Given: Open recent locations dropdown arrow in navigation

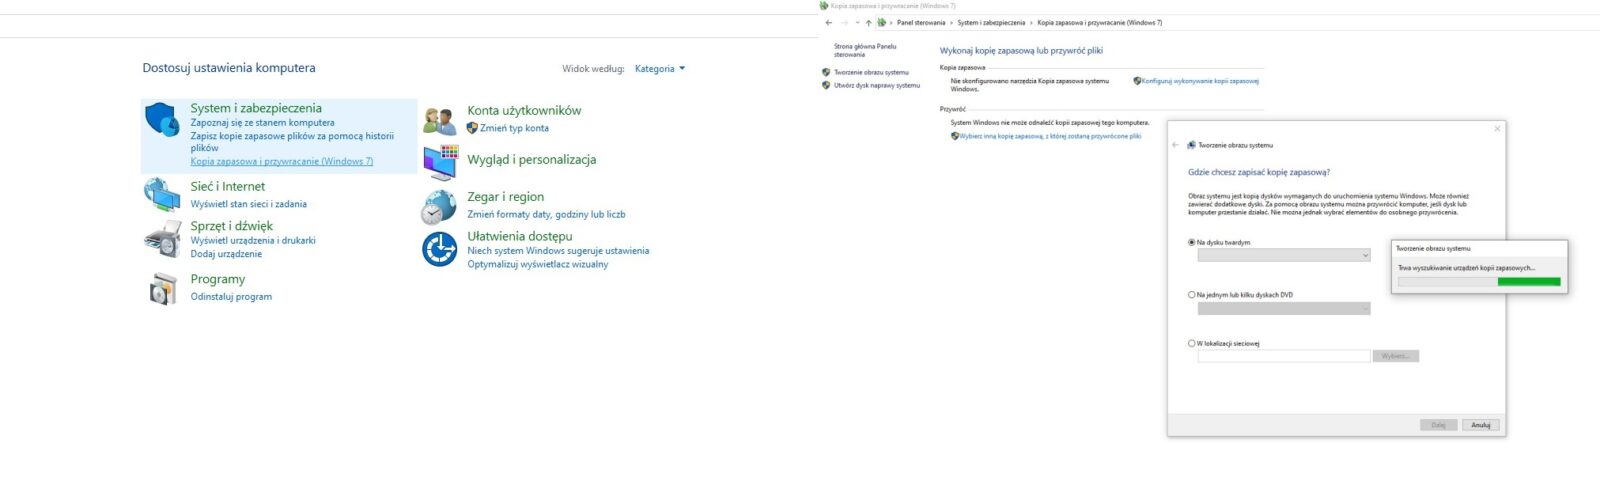Looking at the screenshot, I should tap(857, 22).
